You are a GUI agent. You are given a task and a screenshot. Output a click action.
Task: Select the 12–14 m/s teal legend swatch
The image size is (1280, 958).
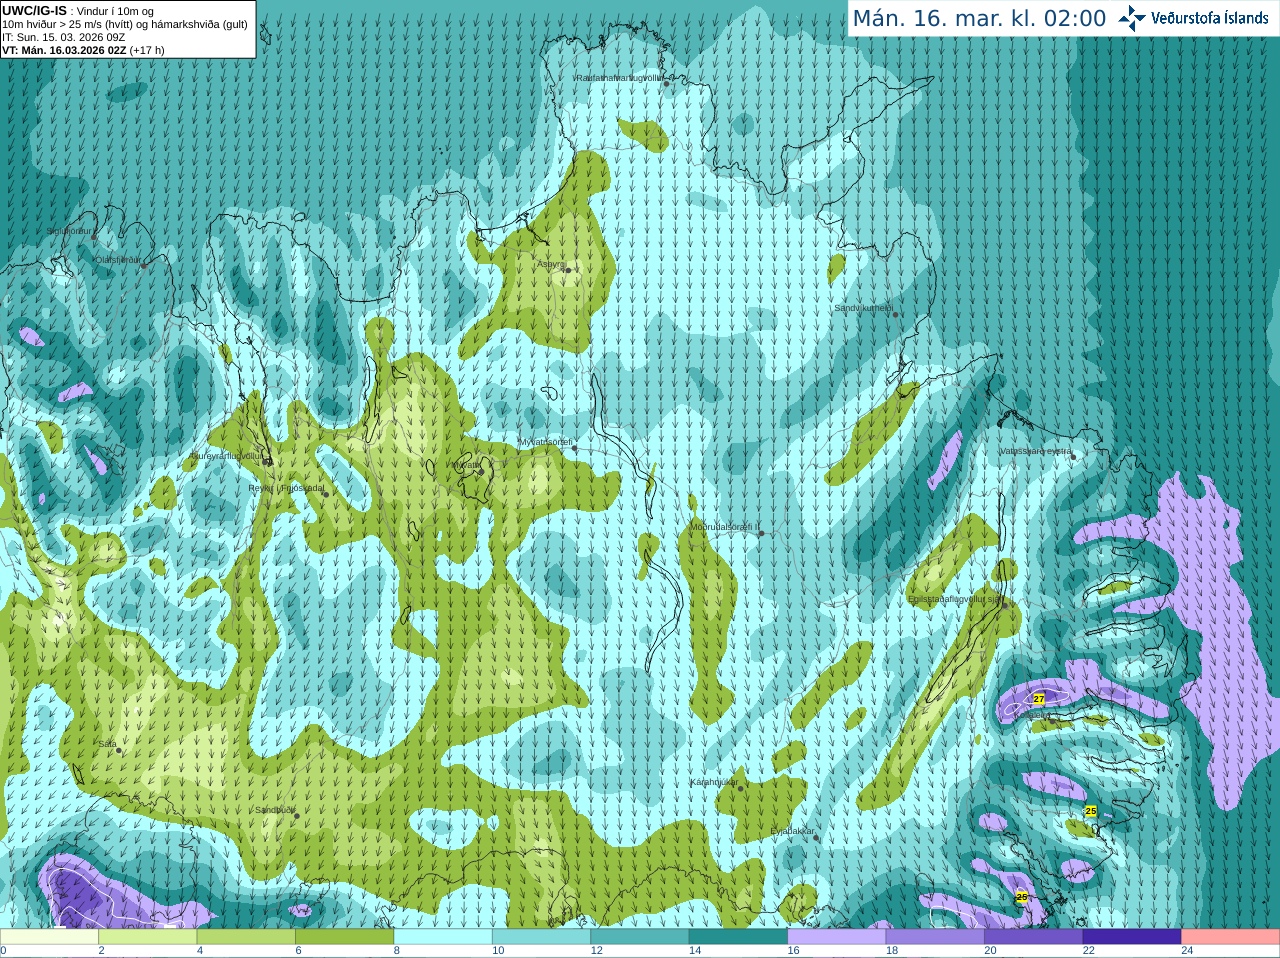coord(640,937)
